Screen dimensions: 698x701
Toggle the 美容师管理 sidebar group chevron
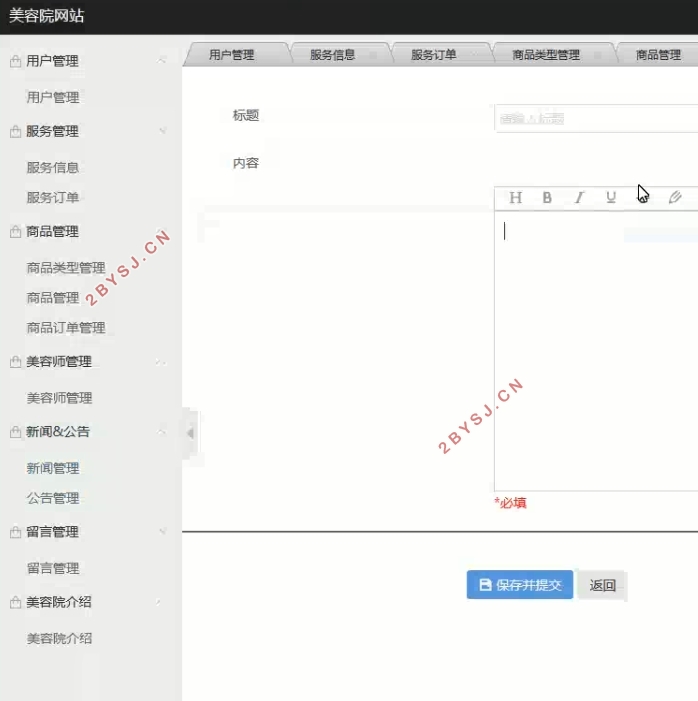coord(161,362)
